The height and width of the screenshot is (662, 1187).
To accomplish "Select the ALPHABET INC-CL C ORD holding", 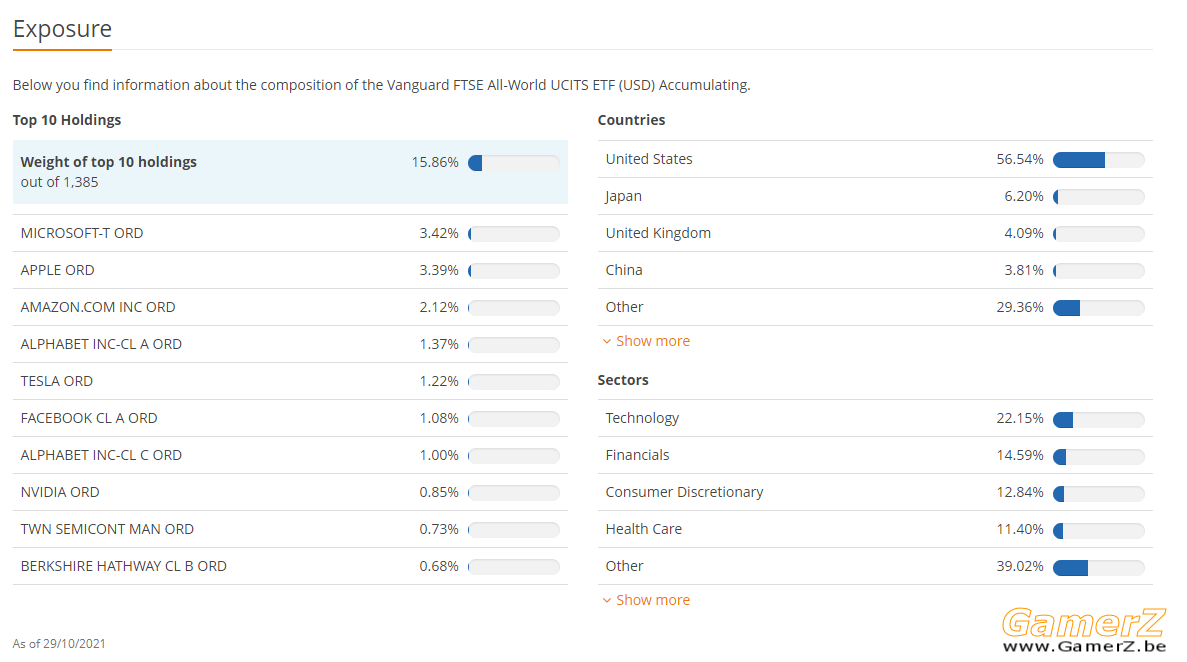I will point(290,456).
